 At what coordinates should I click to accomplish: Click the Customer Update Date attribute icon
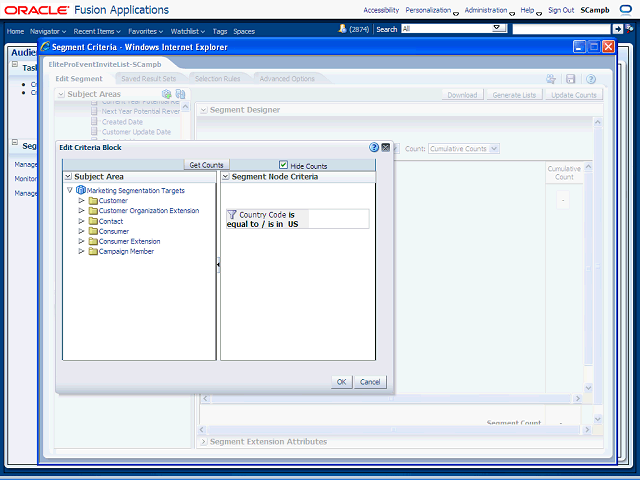94,131
